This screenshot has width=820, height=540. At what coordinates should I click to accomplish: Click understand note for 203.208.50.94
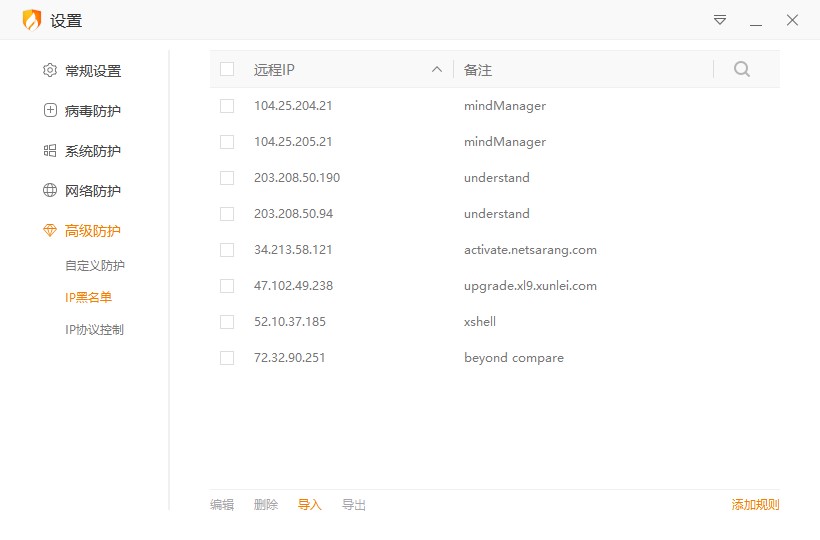tap(497, 214)
